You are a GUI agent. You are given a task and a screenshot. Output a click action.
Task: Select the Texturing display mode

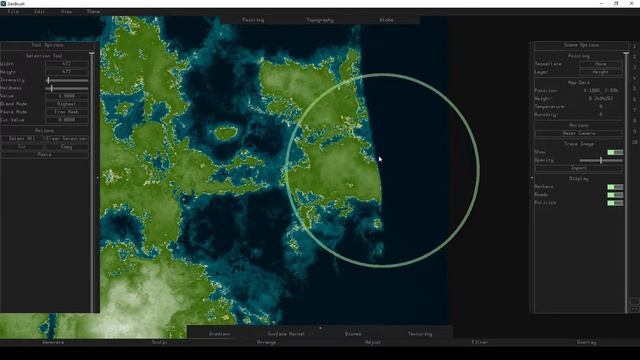[420, 334]
